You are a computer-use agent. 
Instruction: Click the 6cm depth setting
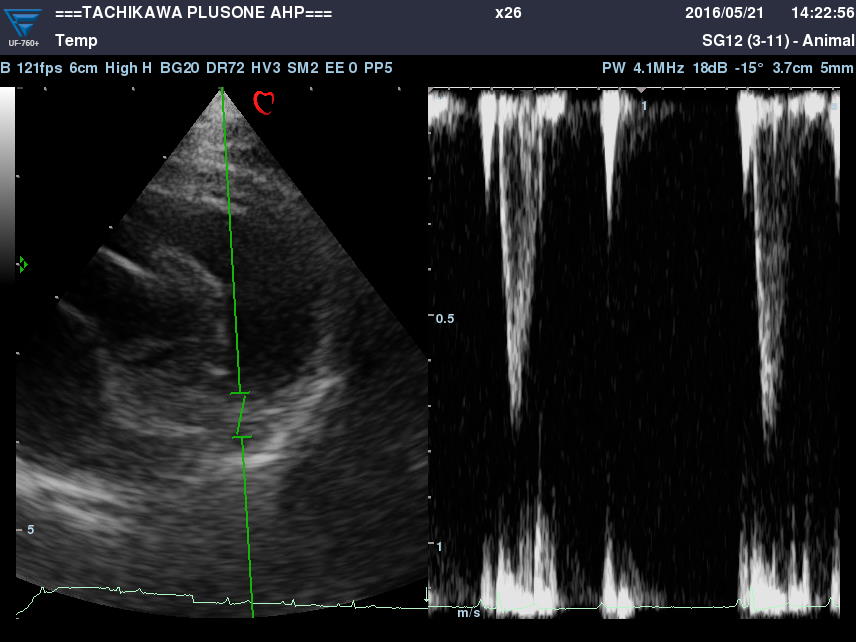(82, 68)
